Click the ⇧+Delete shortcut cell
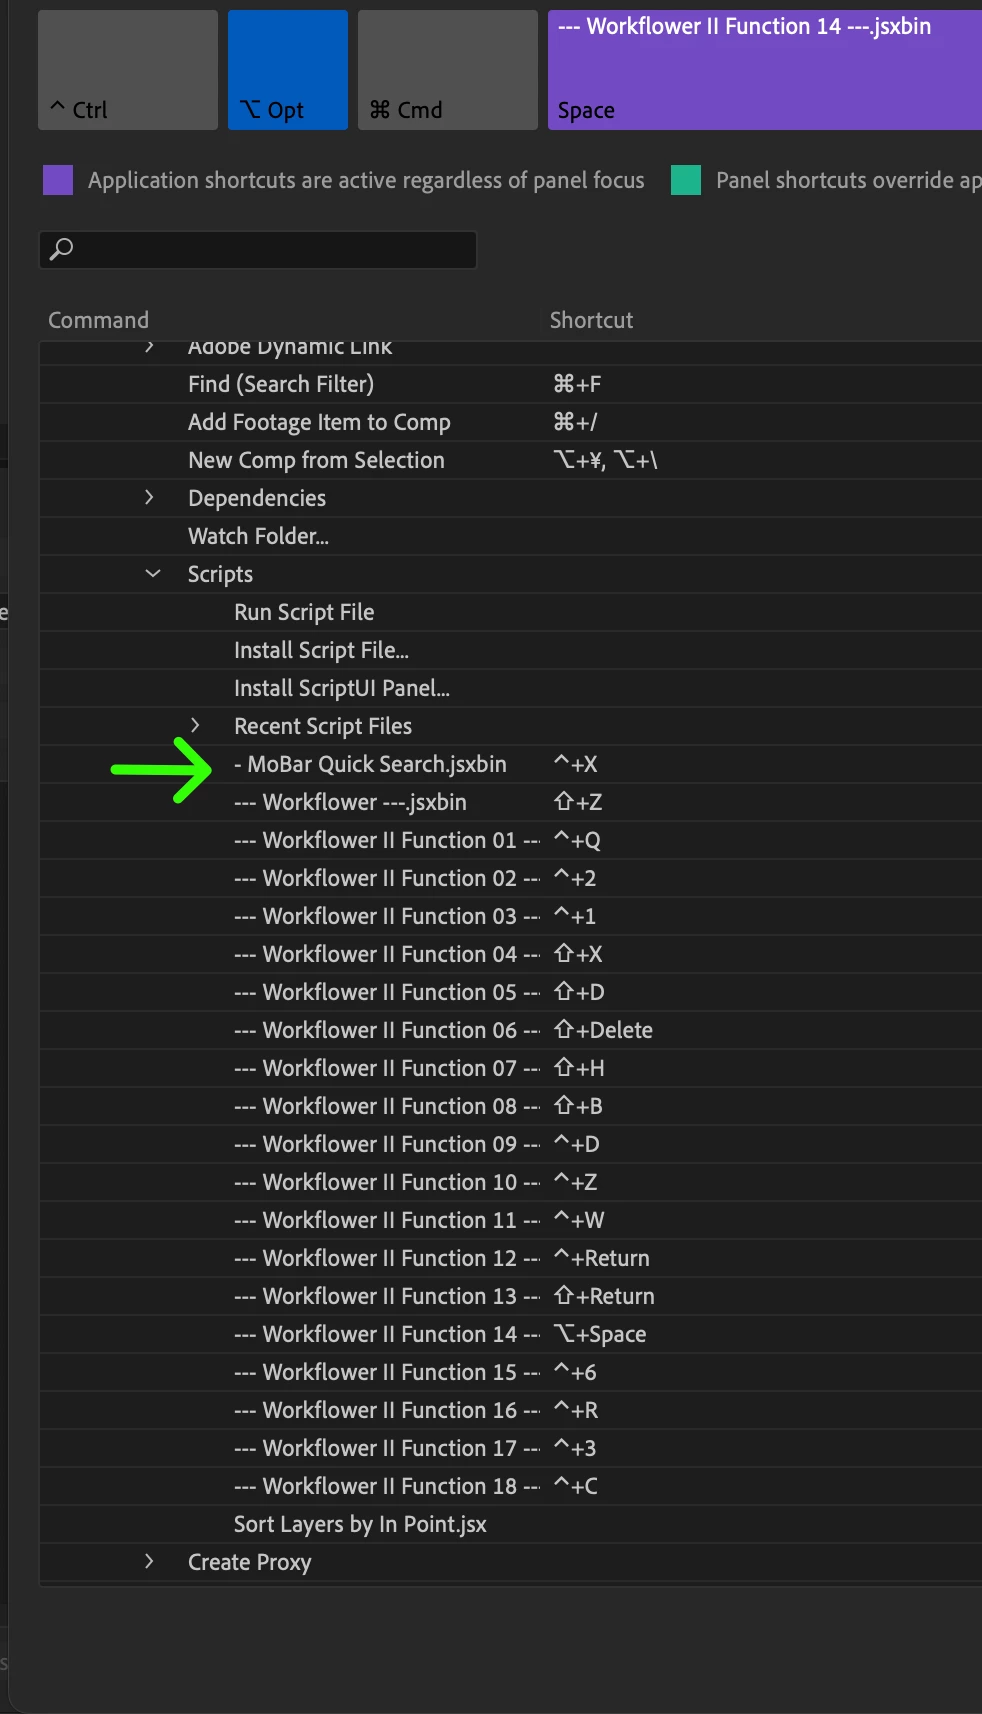The width and height of the screenshot is (982, 1714). click(x=603, y=1030)
